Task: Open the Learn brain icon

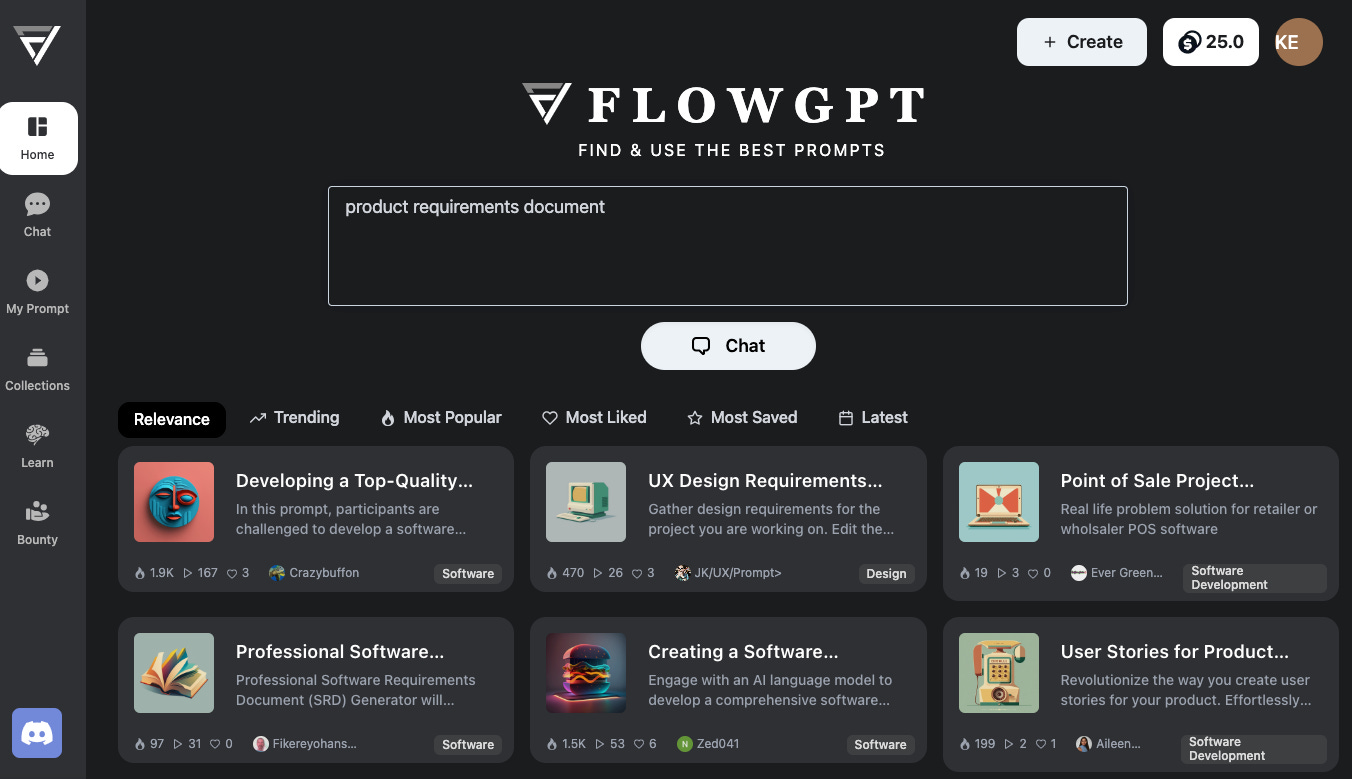Action: tap(37, 435)
